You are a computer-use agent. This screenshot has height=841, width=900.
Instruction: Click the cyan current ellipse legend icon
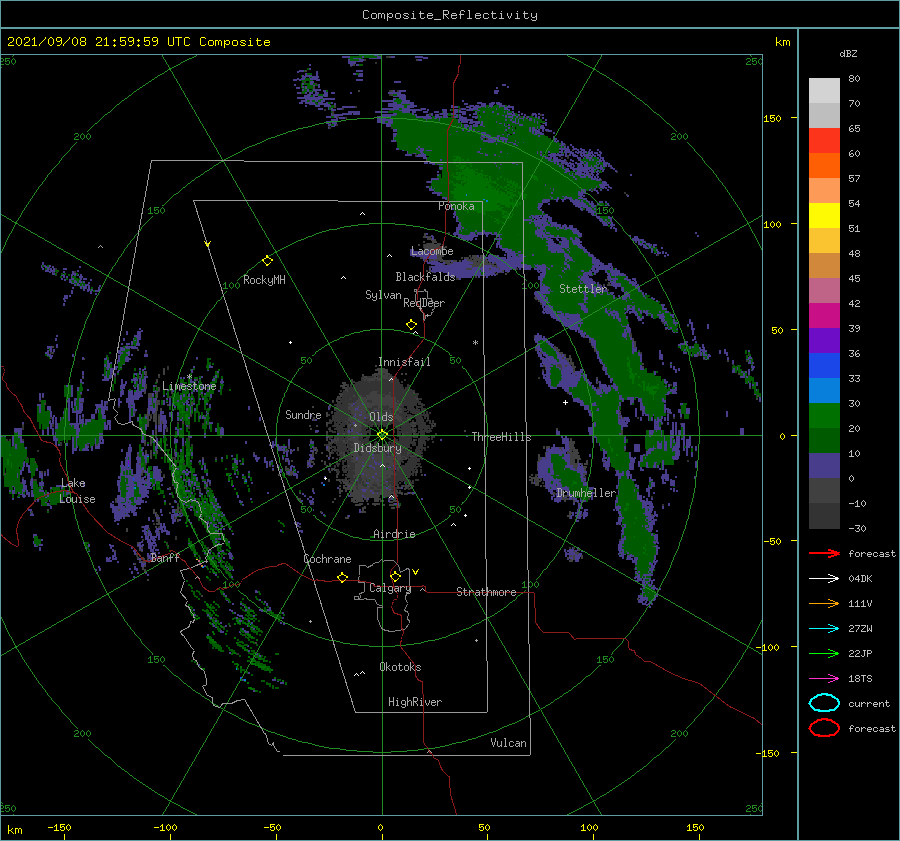coord(824,703)
